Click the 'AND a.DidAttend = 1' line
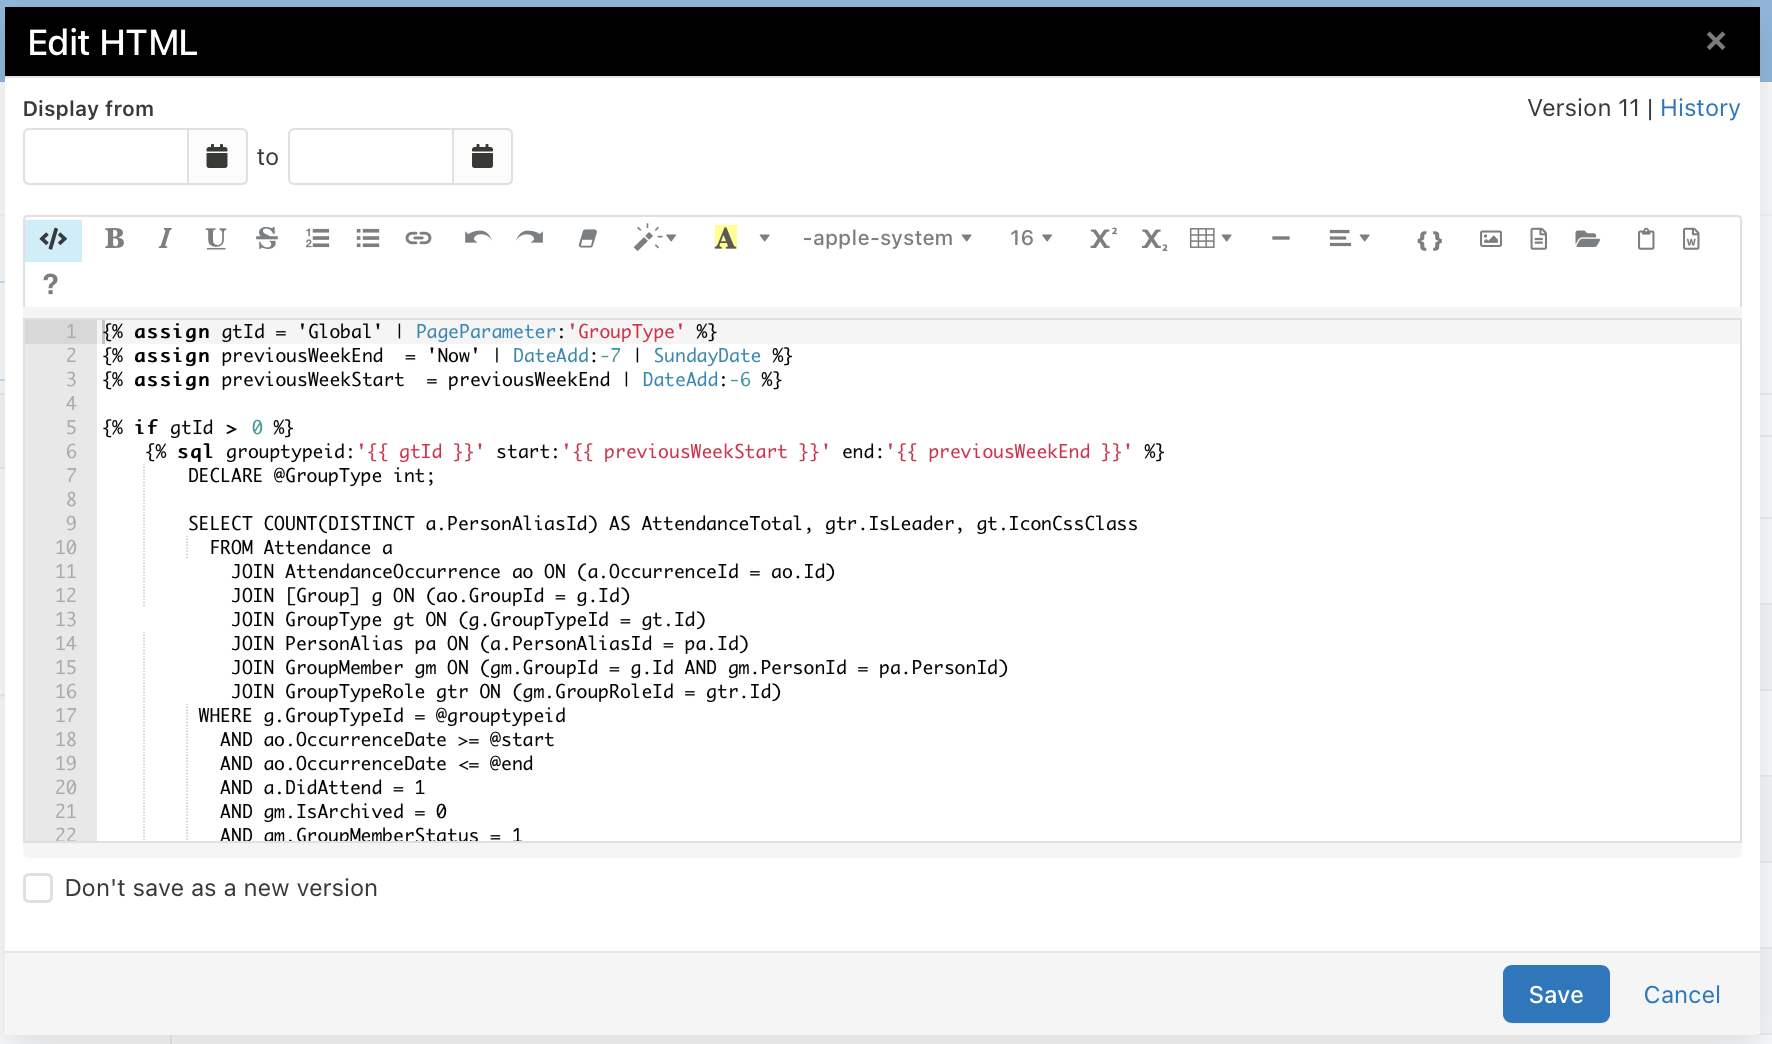This screenshot has height=1044, width=1772. click(323, 788)
